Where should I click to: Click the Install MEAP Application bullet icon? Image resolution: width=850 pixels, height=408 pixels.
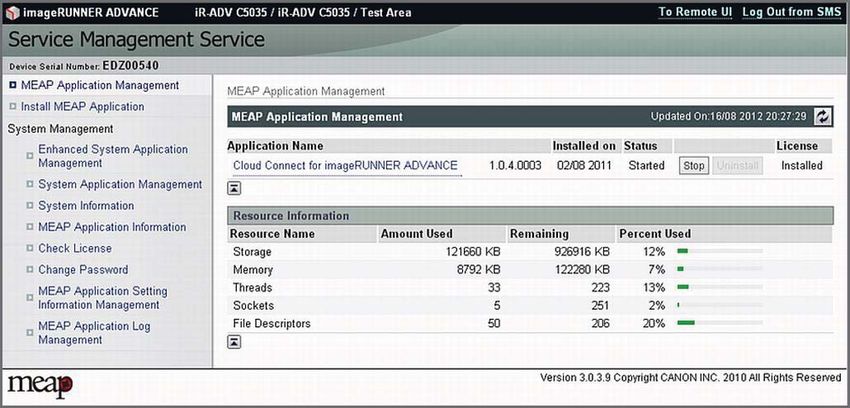14,107
